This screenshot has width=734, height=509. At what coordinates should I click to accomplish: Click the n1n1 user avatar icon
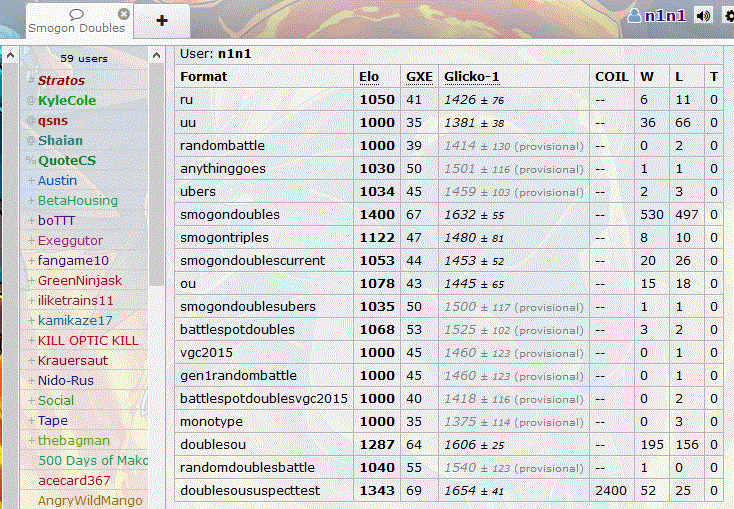[634, 16]
